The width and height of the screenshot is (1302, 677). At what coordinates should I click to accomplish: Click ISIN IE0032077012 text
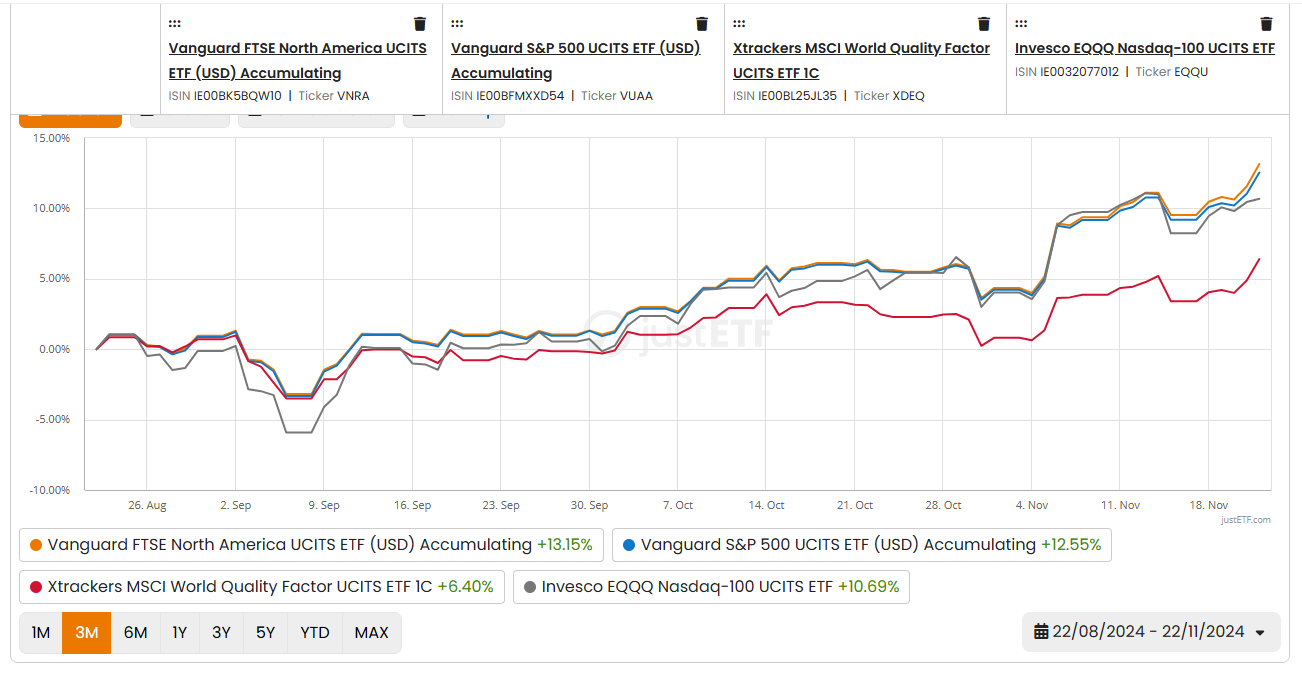pyautogui.click(x=1067, y=72)
